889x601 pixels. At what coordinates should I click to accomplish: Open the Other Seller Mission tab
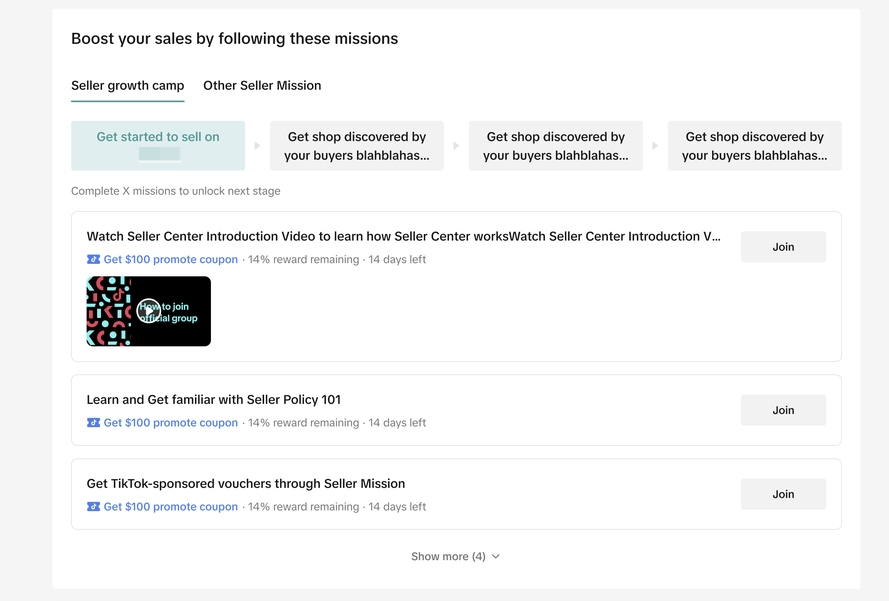coord(262,86)
